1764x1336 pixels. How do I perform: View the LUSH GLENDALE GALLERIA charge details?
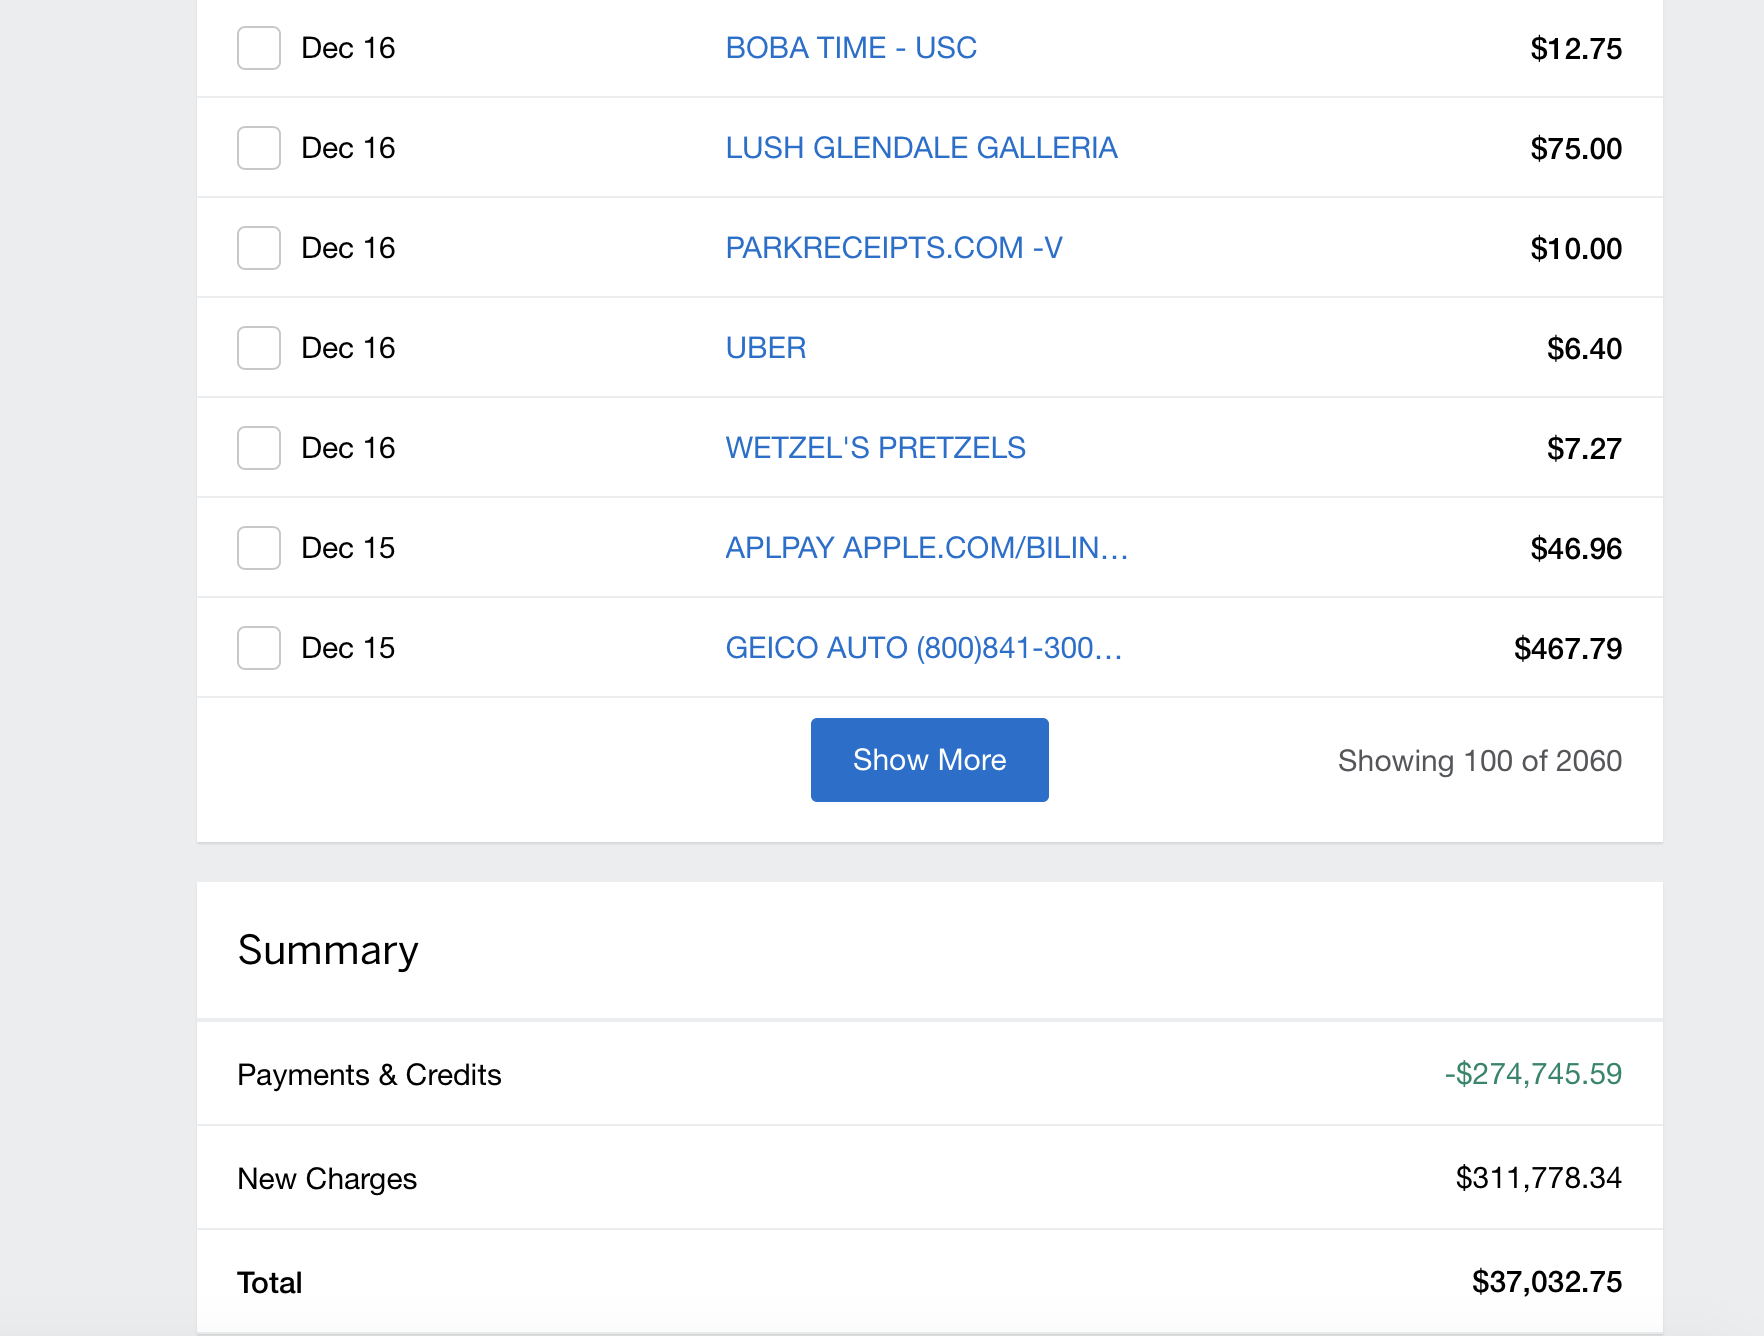tap(921, 147)
